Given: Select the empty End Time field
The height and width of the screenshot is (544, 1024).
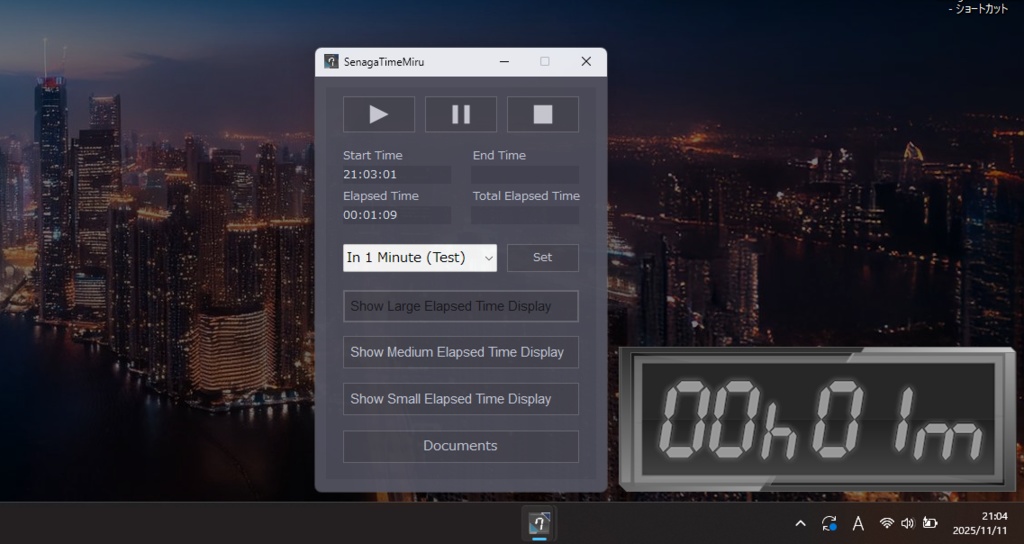Looking at the screenshot, I should click(525, 174).
